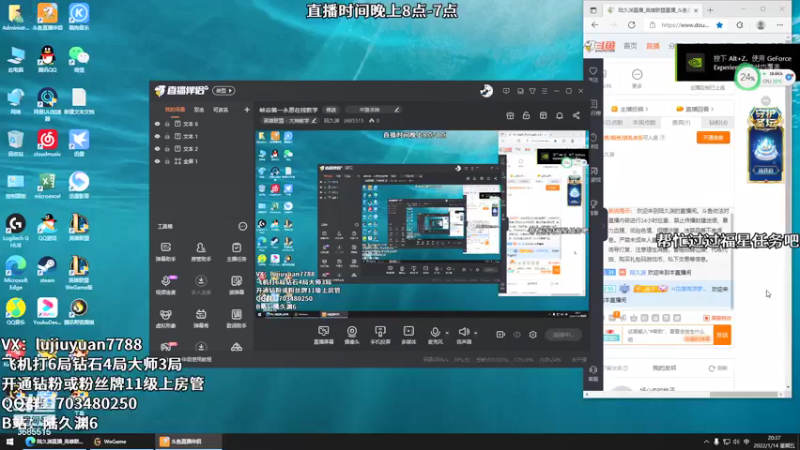Image resolution: width=800 pixels, height=450 pixels.
Task: Click the 24% performance circle widget
Action: tap(747, 78)
